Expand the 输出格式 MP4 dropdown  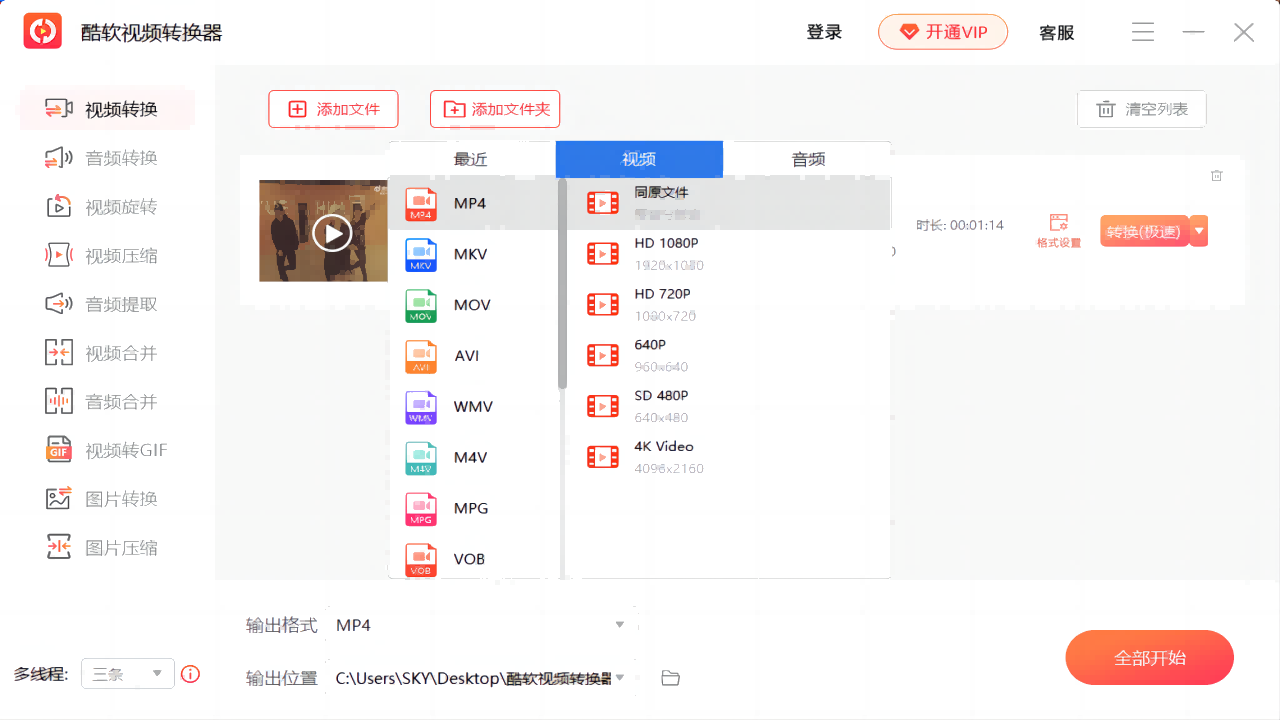(x=619, y=625)
